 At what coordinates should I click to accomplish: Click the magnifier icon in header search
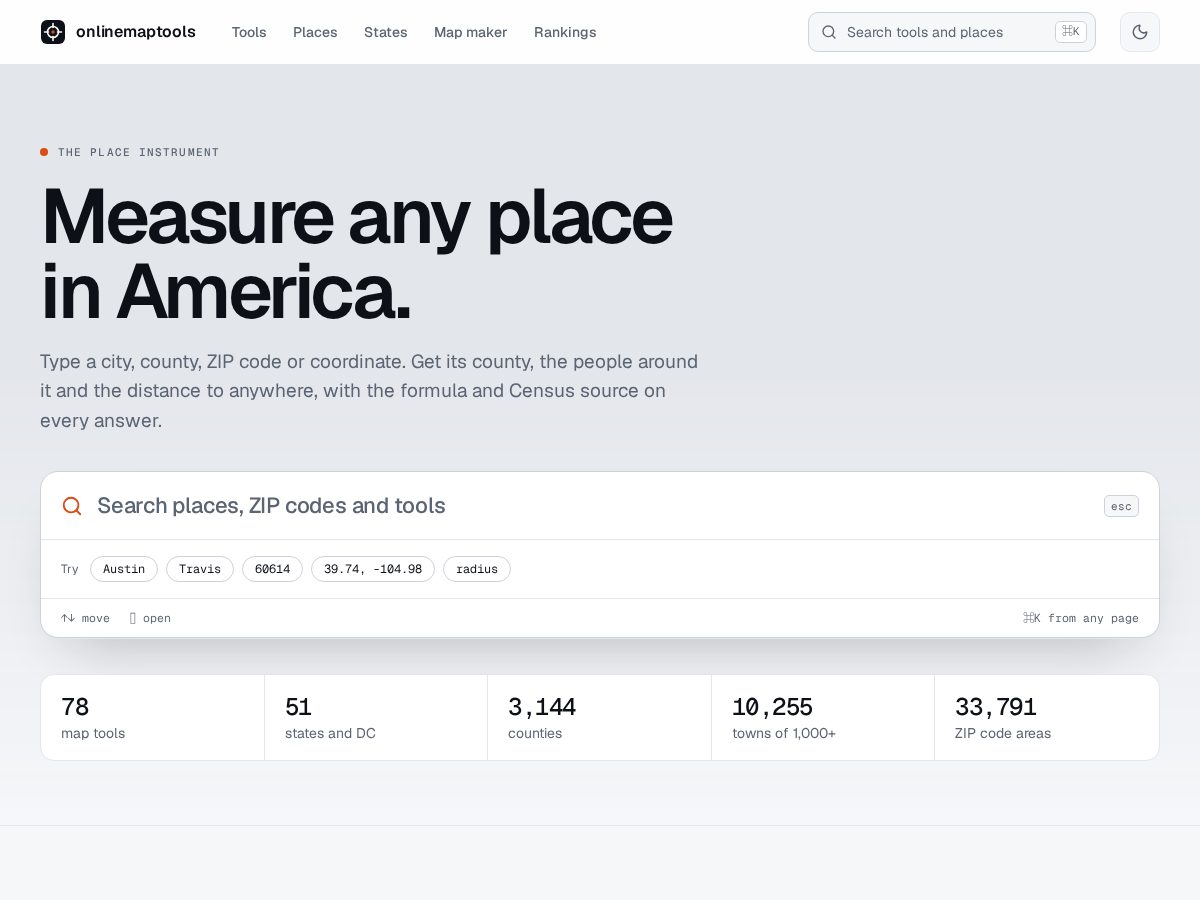[829, 32]
